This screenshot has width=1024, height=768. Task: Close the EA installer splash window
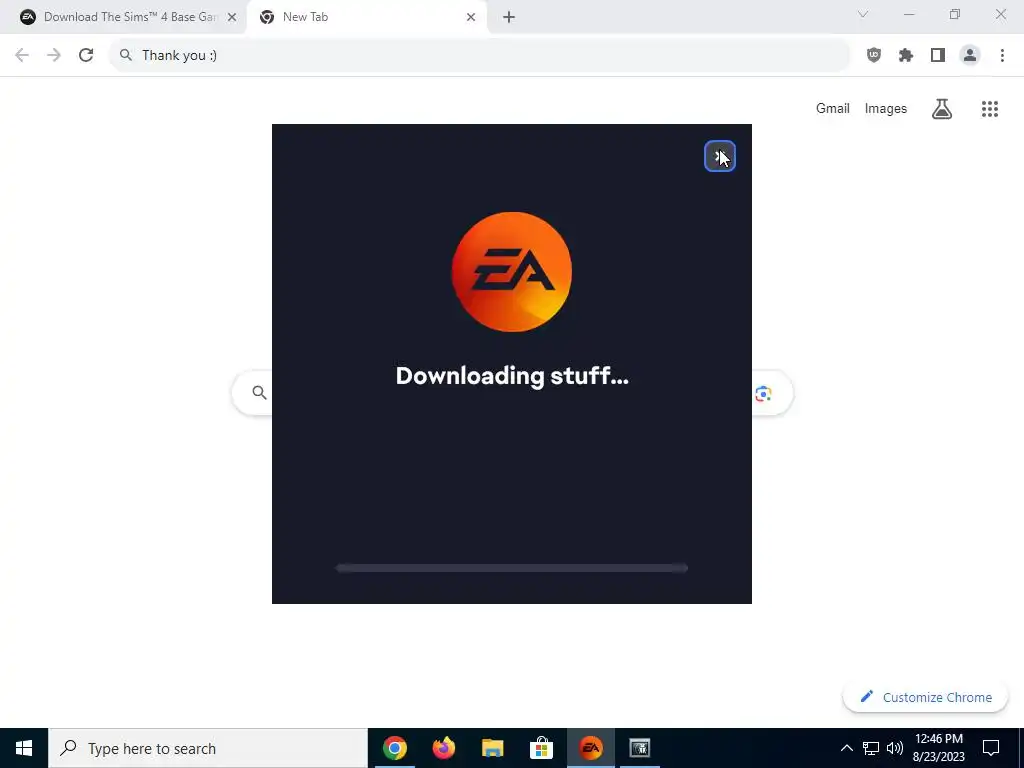pyautogui.click(x=720, y=157)
